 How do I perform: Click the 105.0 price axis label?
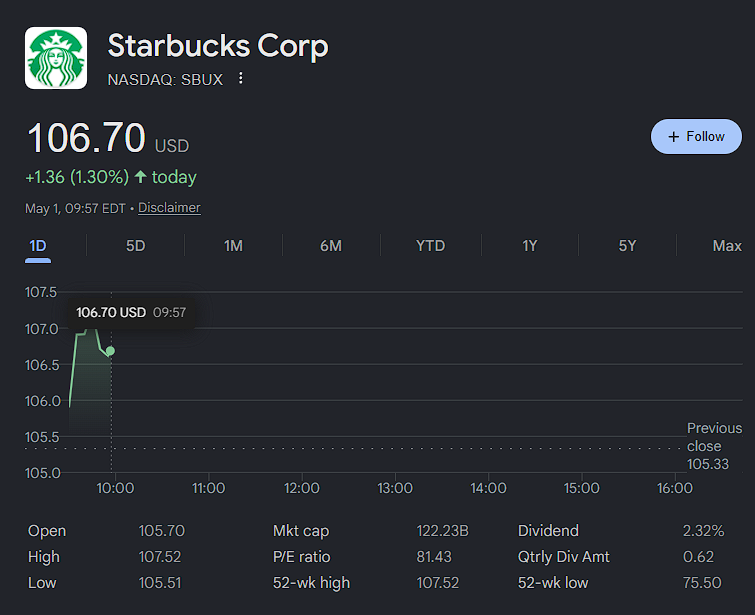click(42, 473)
